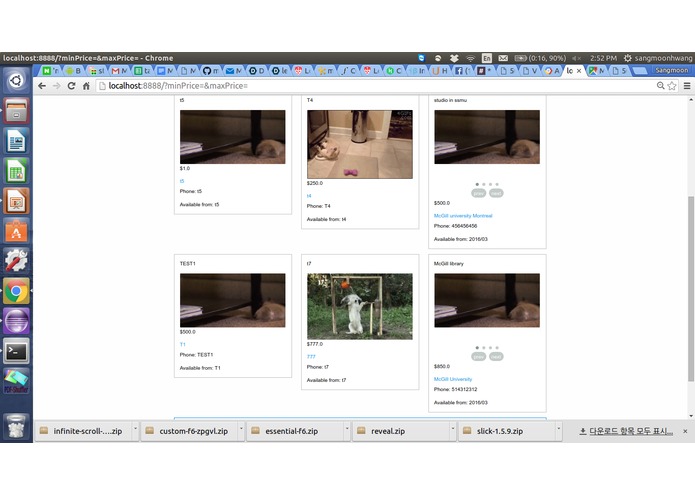Open the muted volume indicator

coord(577,58)
